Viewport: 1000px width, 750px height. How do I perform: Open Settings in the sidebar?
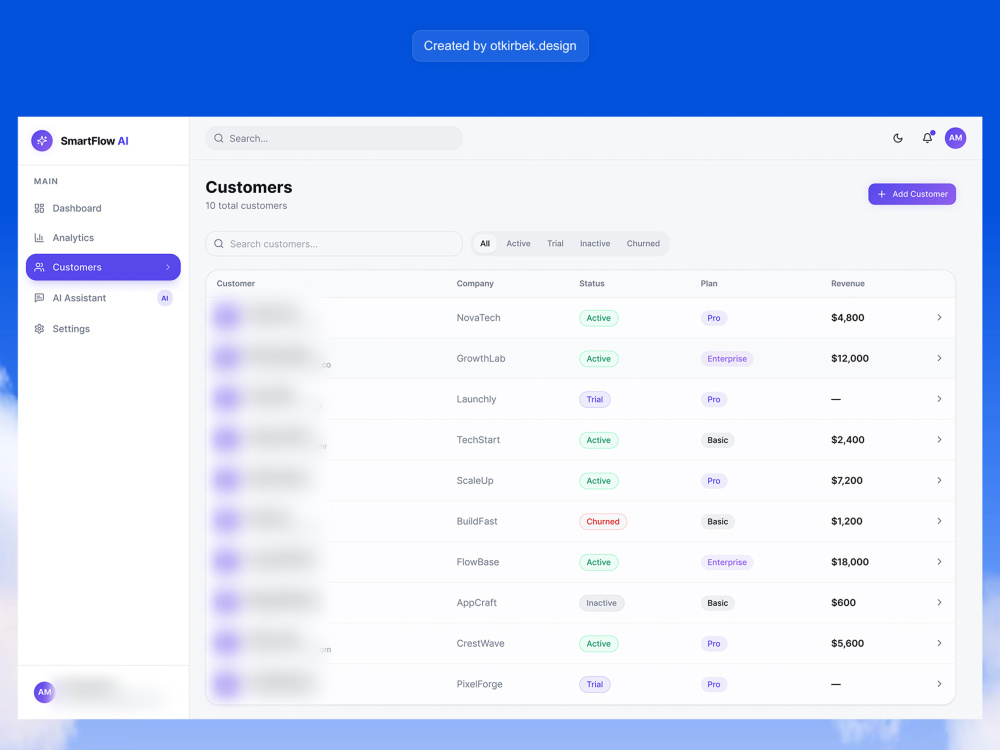(103, 328)
